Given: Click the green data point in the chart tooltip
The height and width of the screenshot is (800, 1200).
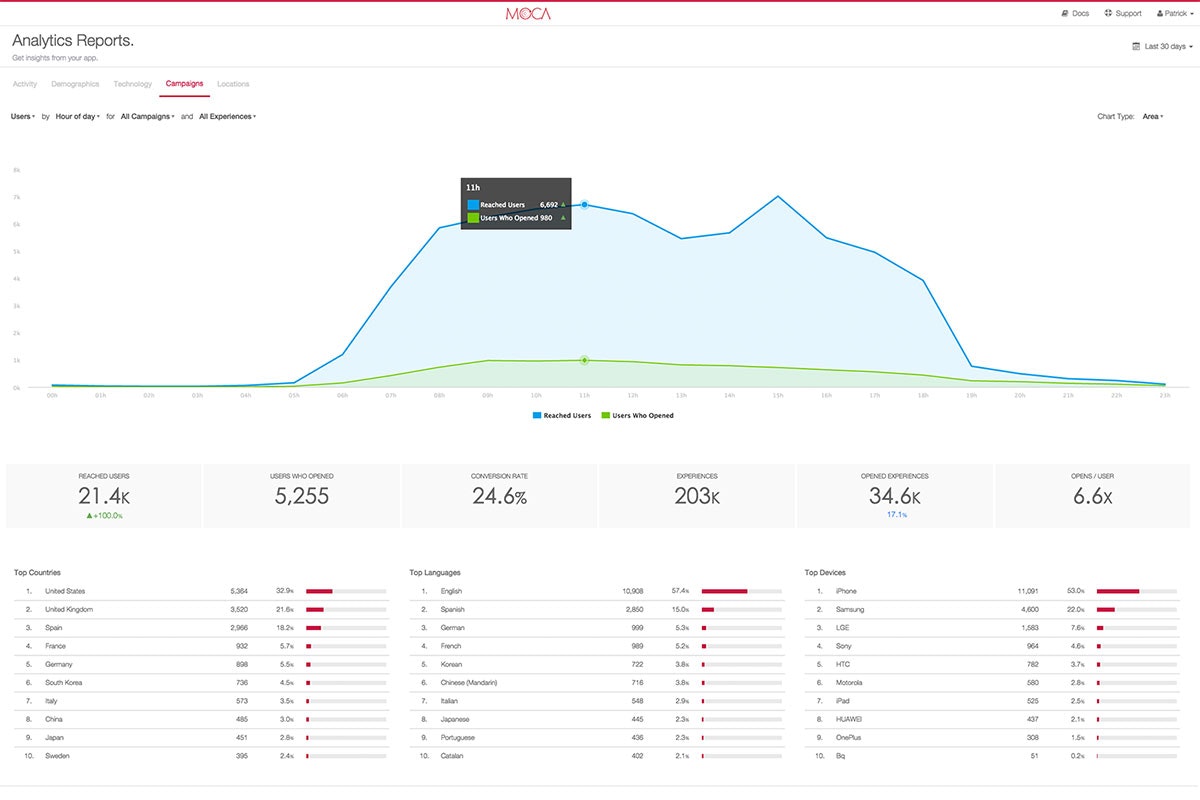Looking at the screenshot, I should click(x=584, y=359).
